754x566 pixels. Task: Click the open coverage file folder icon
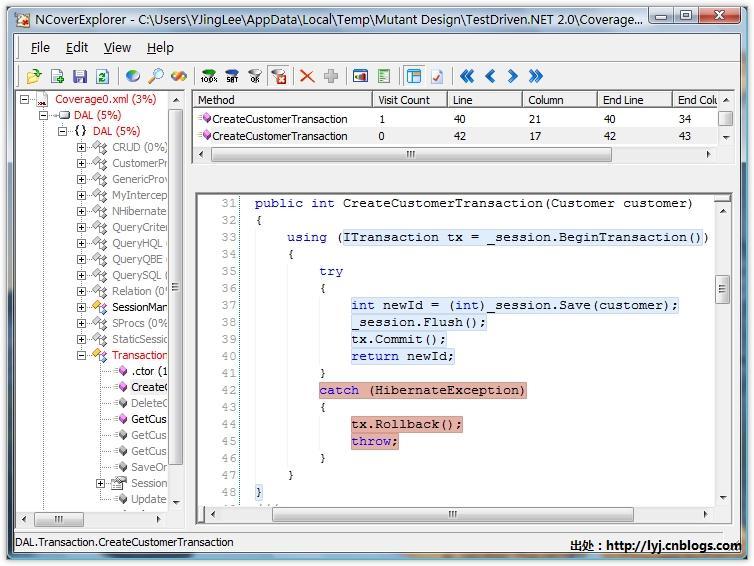[x=34, y=76]
